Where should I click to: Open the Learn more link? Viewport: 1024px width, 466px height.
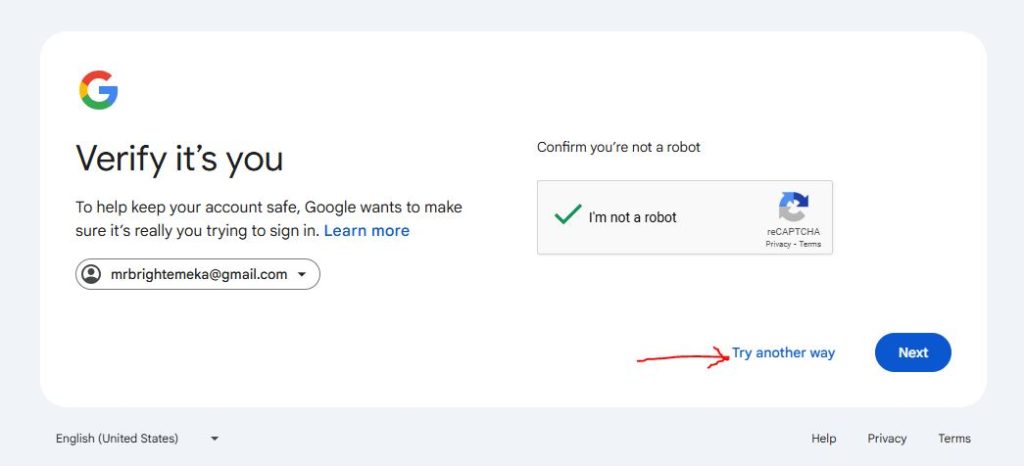(x=366, y=230)
